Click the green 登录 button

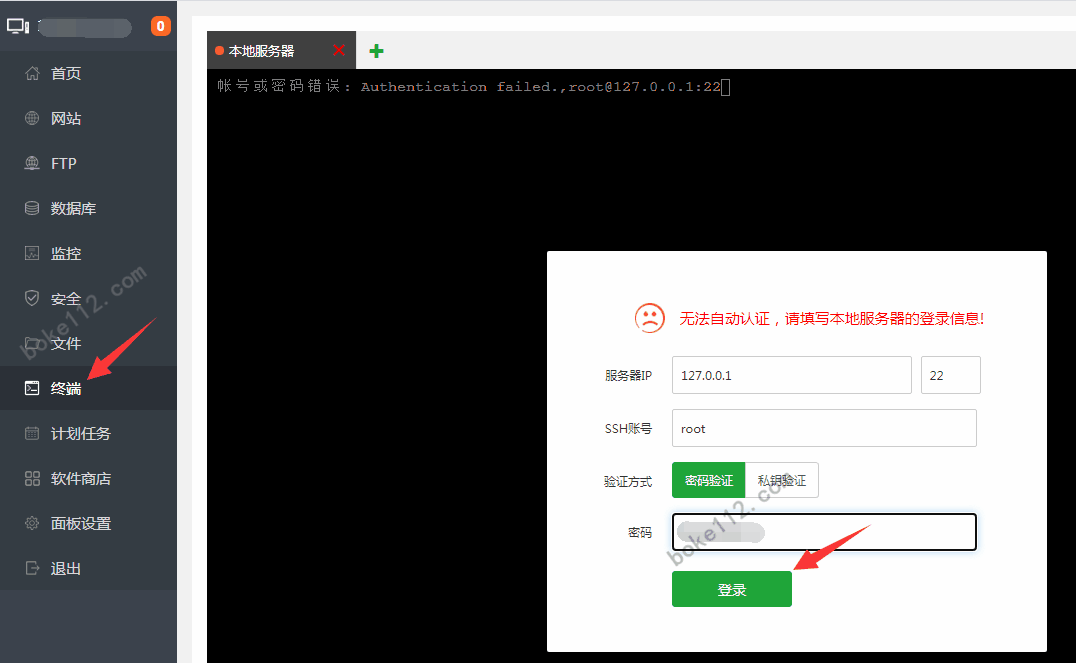[732, 589]
